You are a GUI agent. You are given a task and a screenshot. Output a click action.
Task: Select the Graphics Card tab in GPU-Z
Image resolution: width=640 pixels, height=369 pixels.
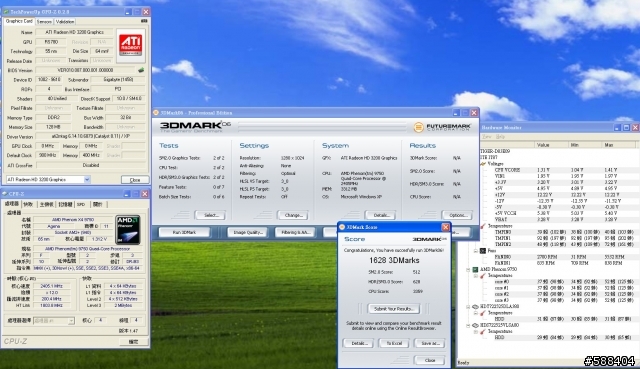click(x=19, y=21)
